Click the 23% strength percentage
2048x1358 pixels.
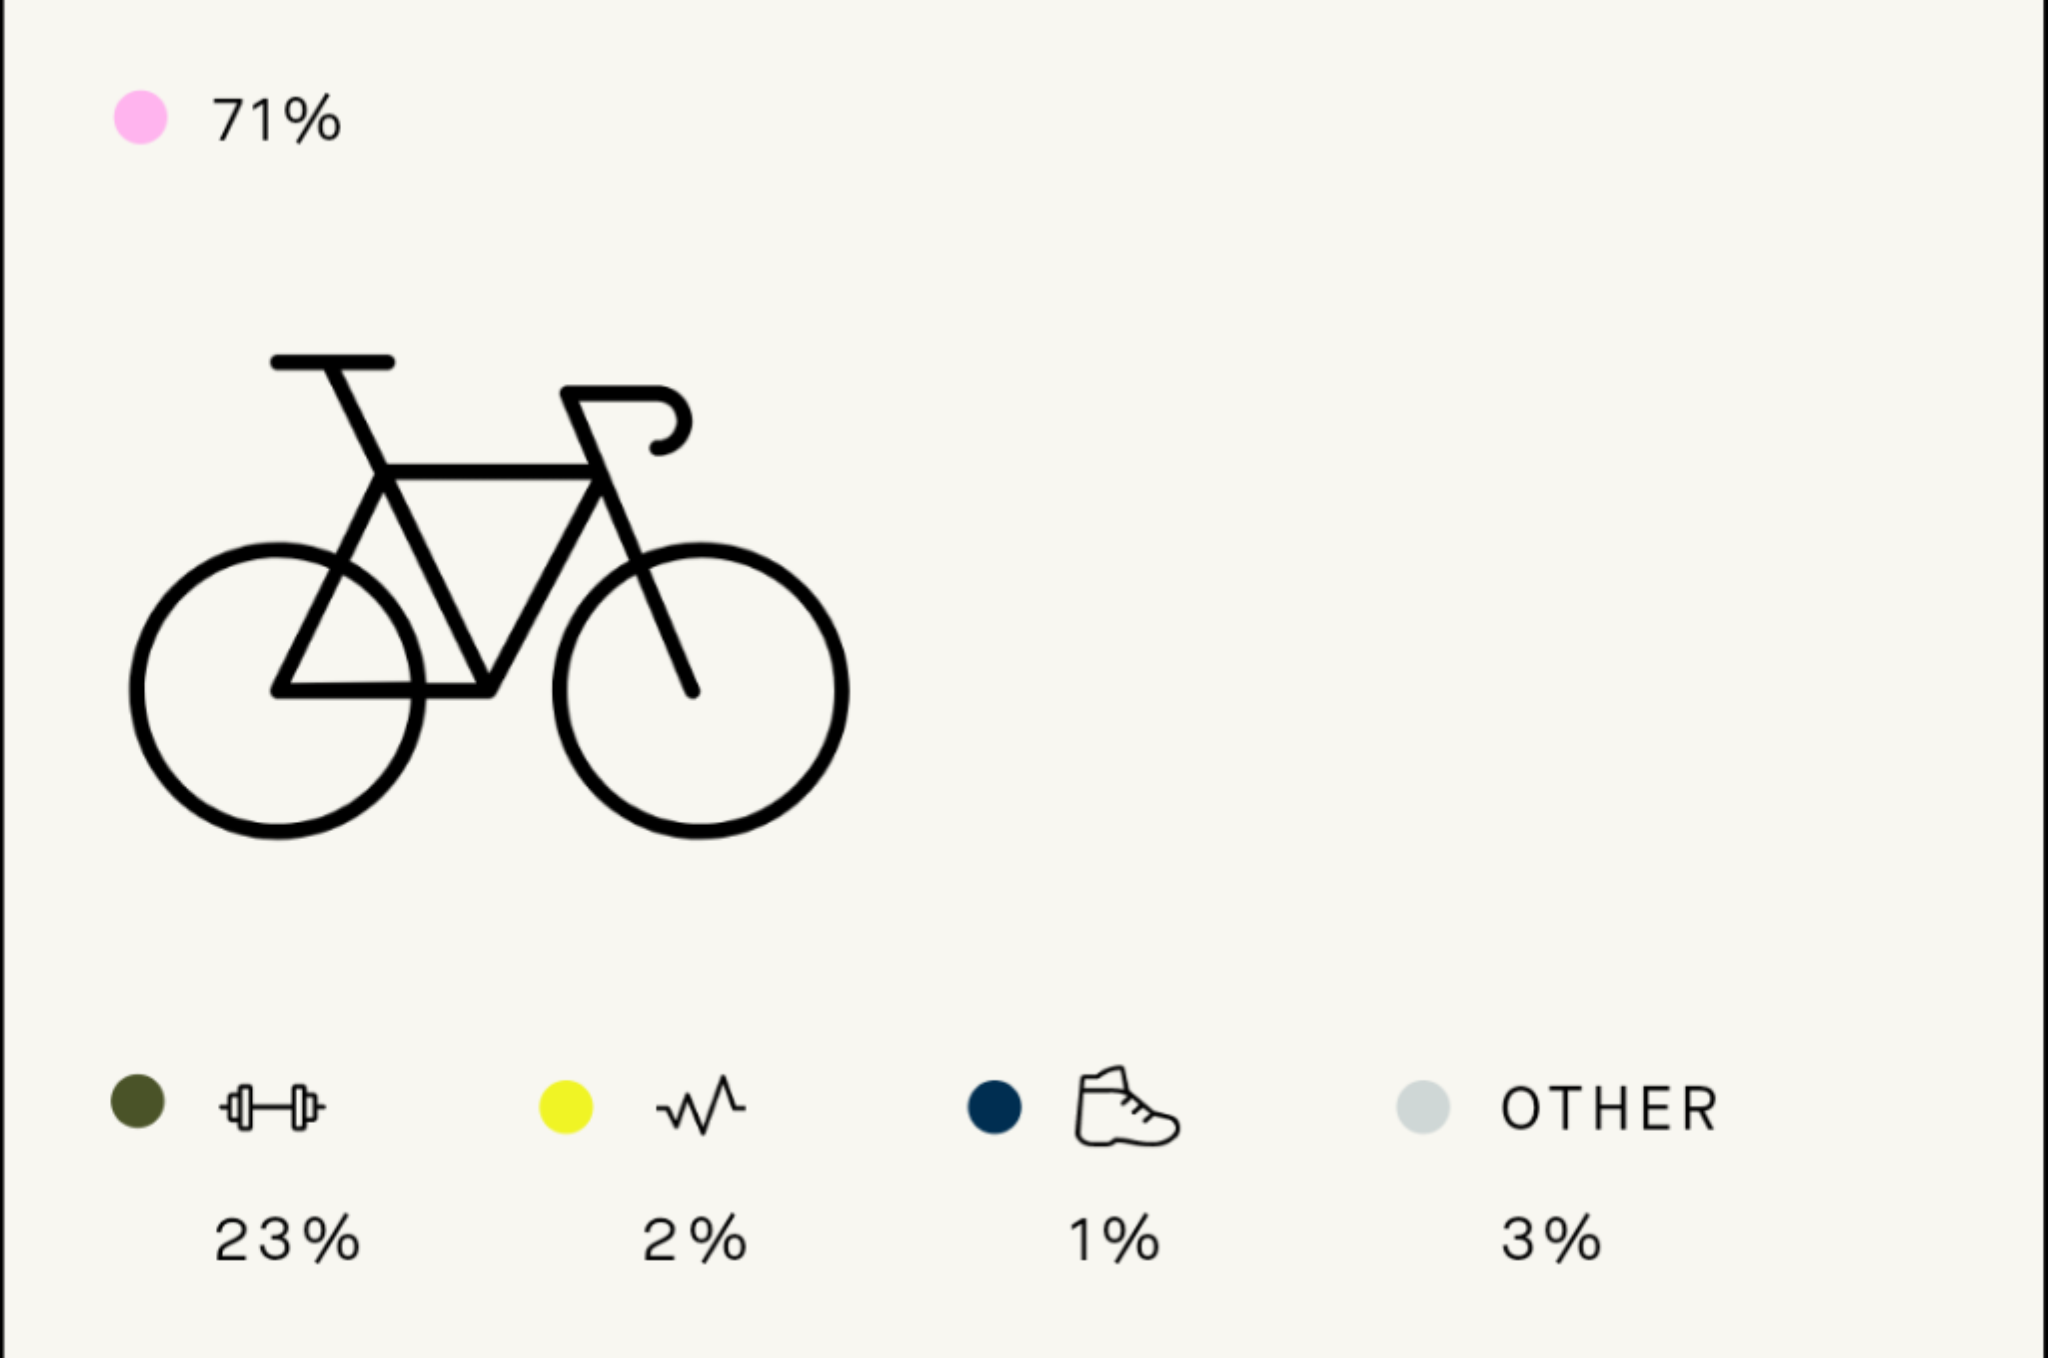tap(287, 1239)
